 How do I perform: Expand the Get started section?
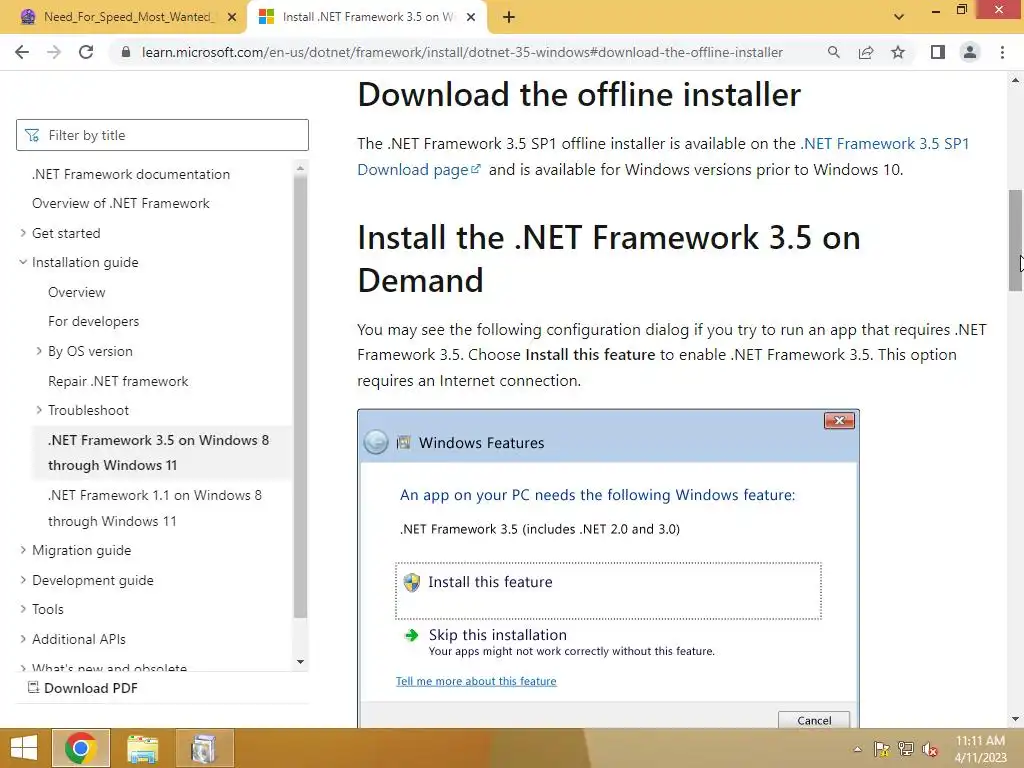coord(23,233)
